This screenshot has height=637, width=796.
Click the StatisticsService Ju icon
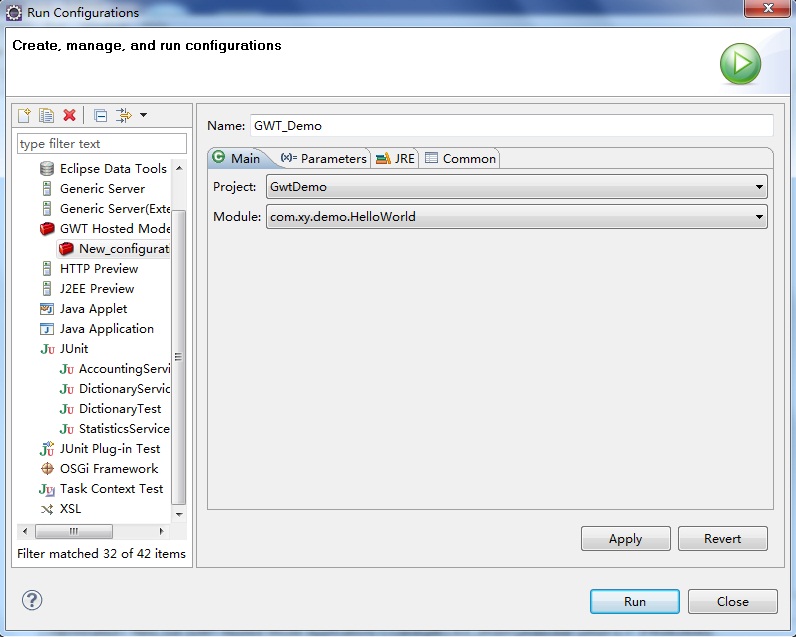click(x=67, y=429)
